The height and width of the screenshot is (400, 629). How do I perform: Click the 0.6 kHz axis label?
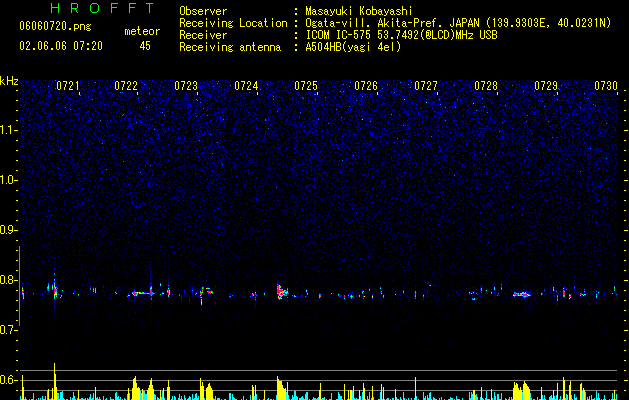[x=9, y=380]
